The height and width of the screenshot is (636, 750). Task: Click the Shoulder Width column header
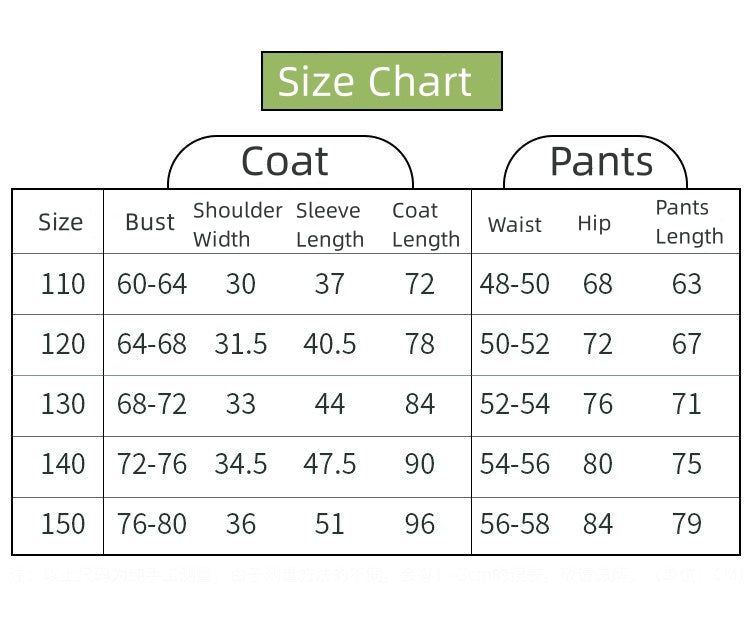pyautogui.click(x=238, y=224)
